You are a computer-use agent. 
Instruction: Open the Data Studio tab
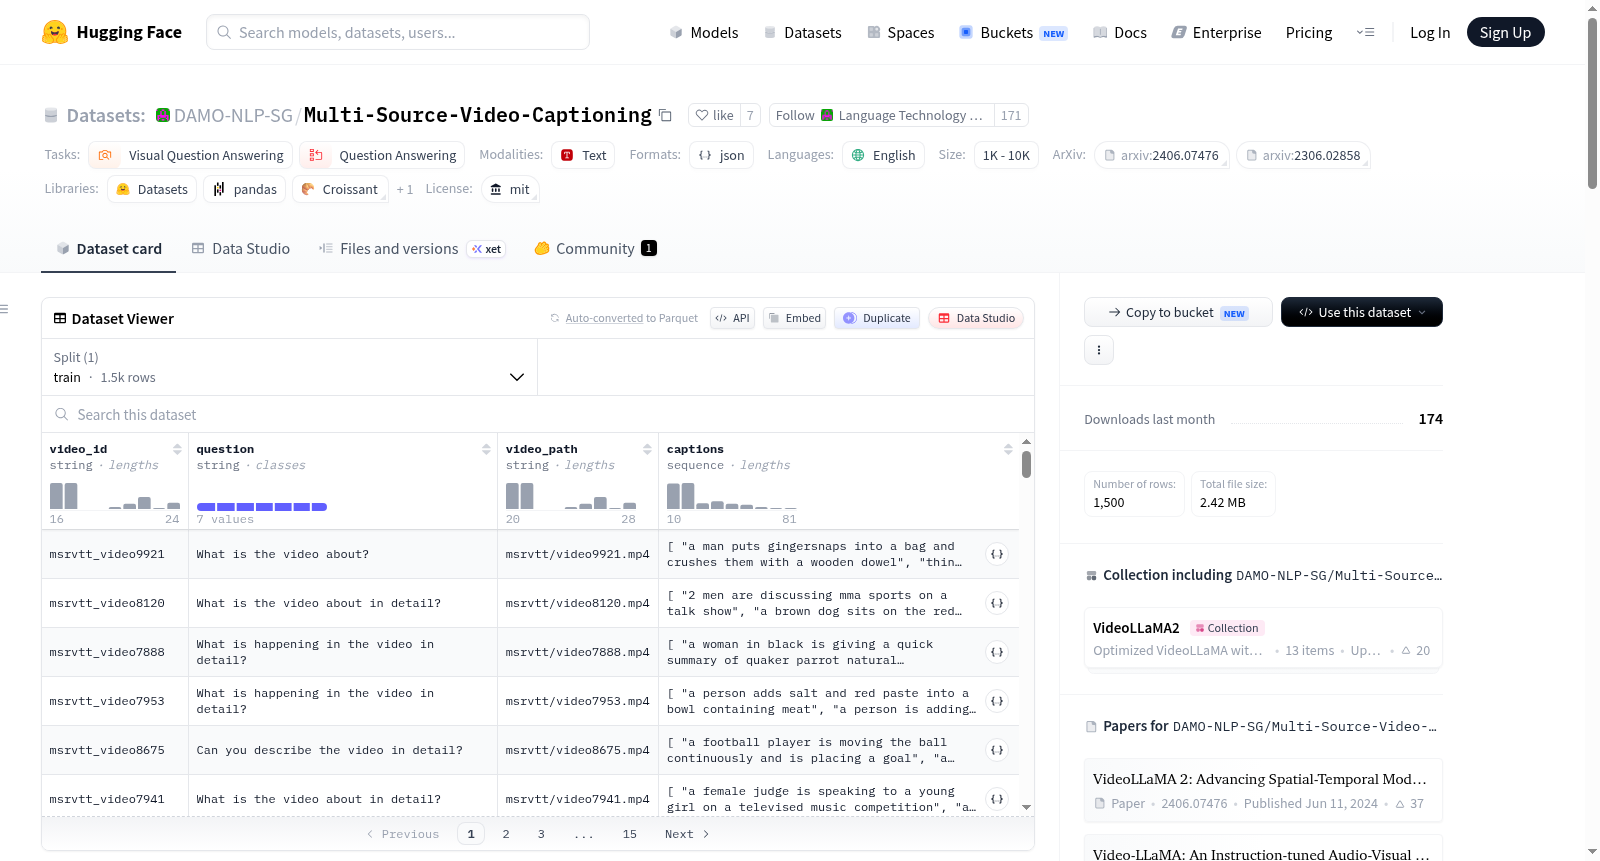pos(241,249)
